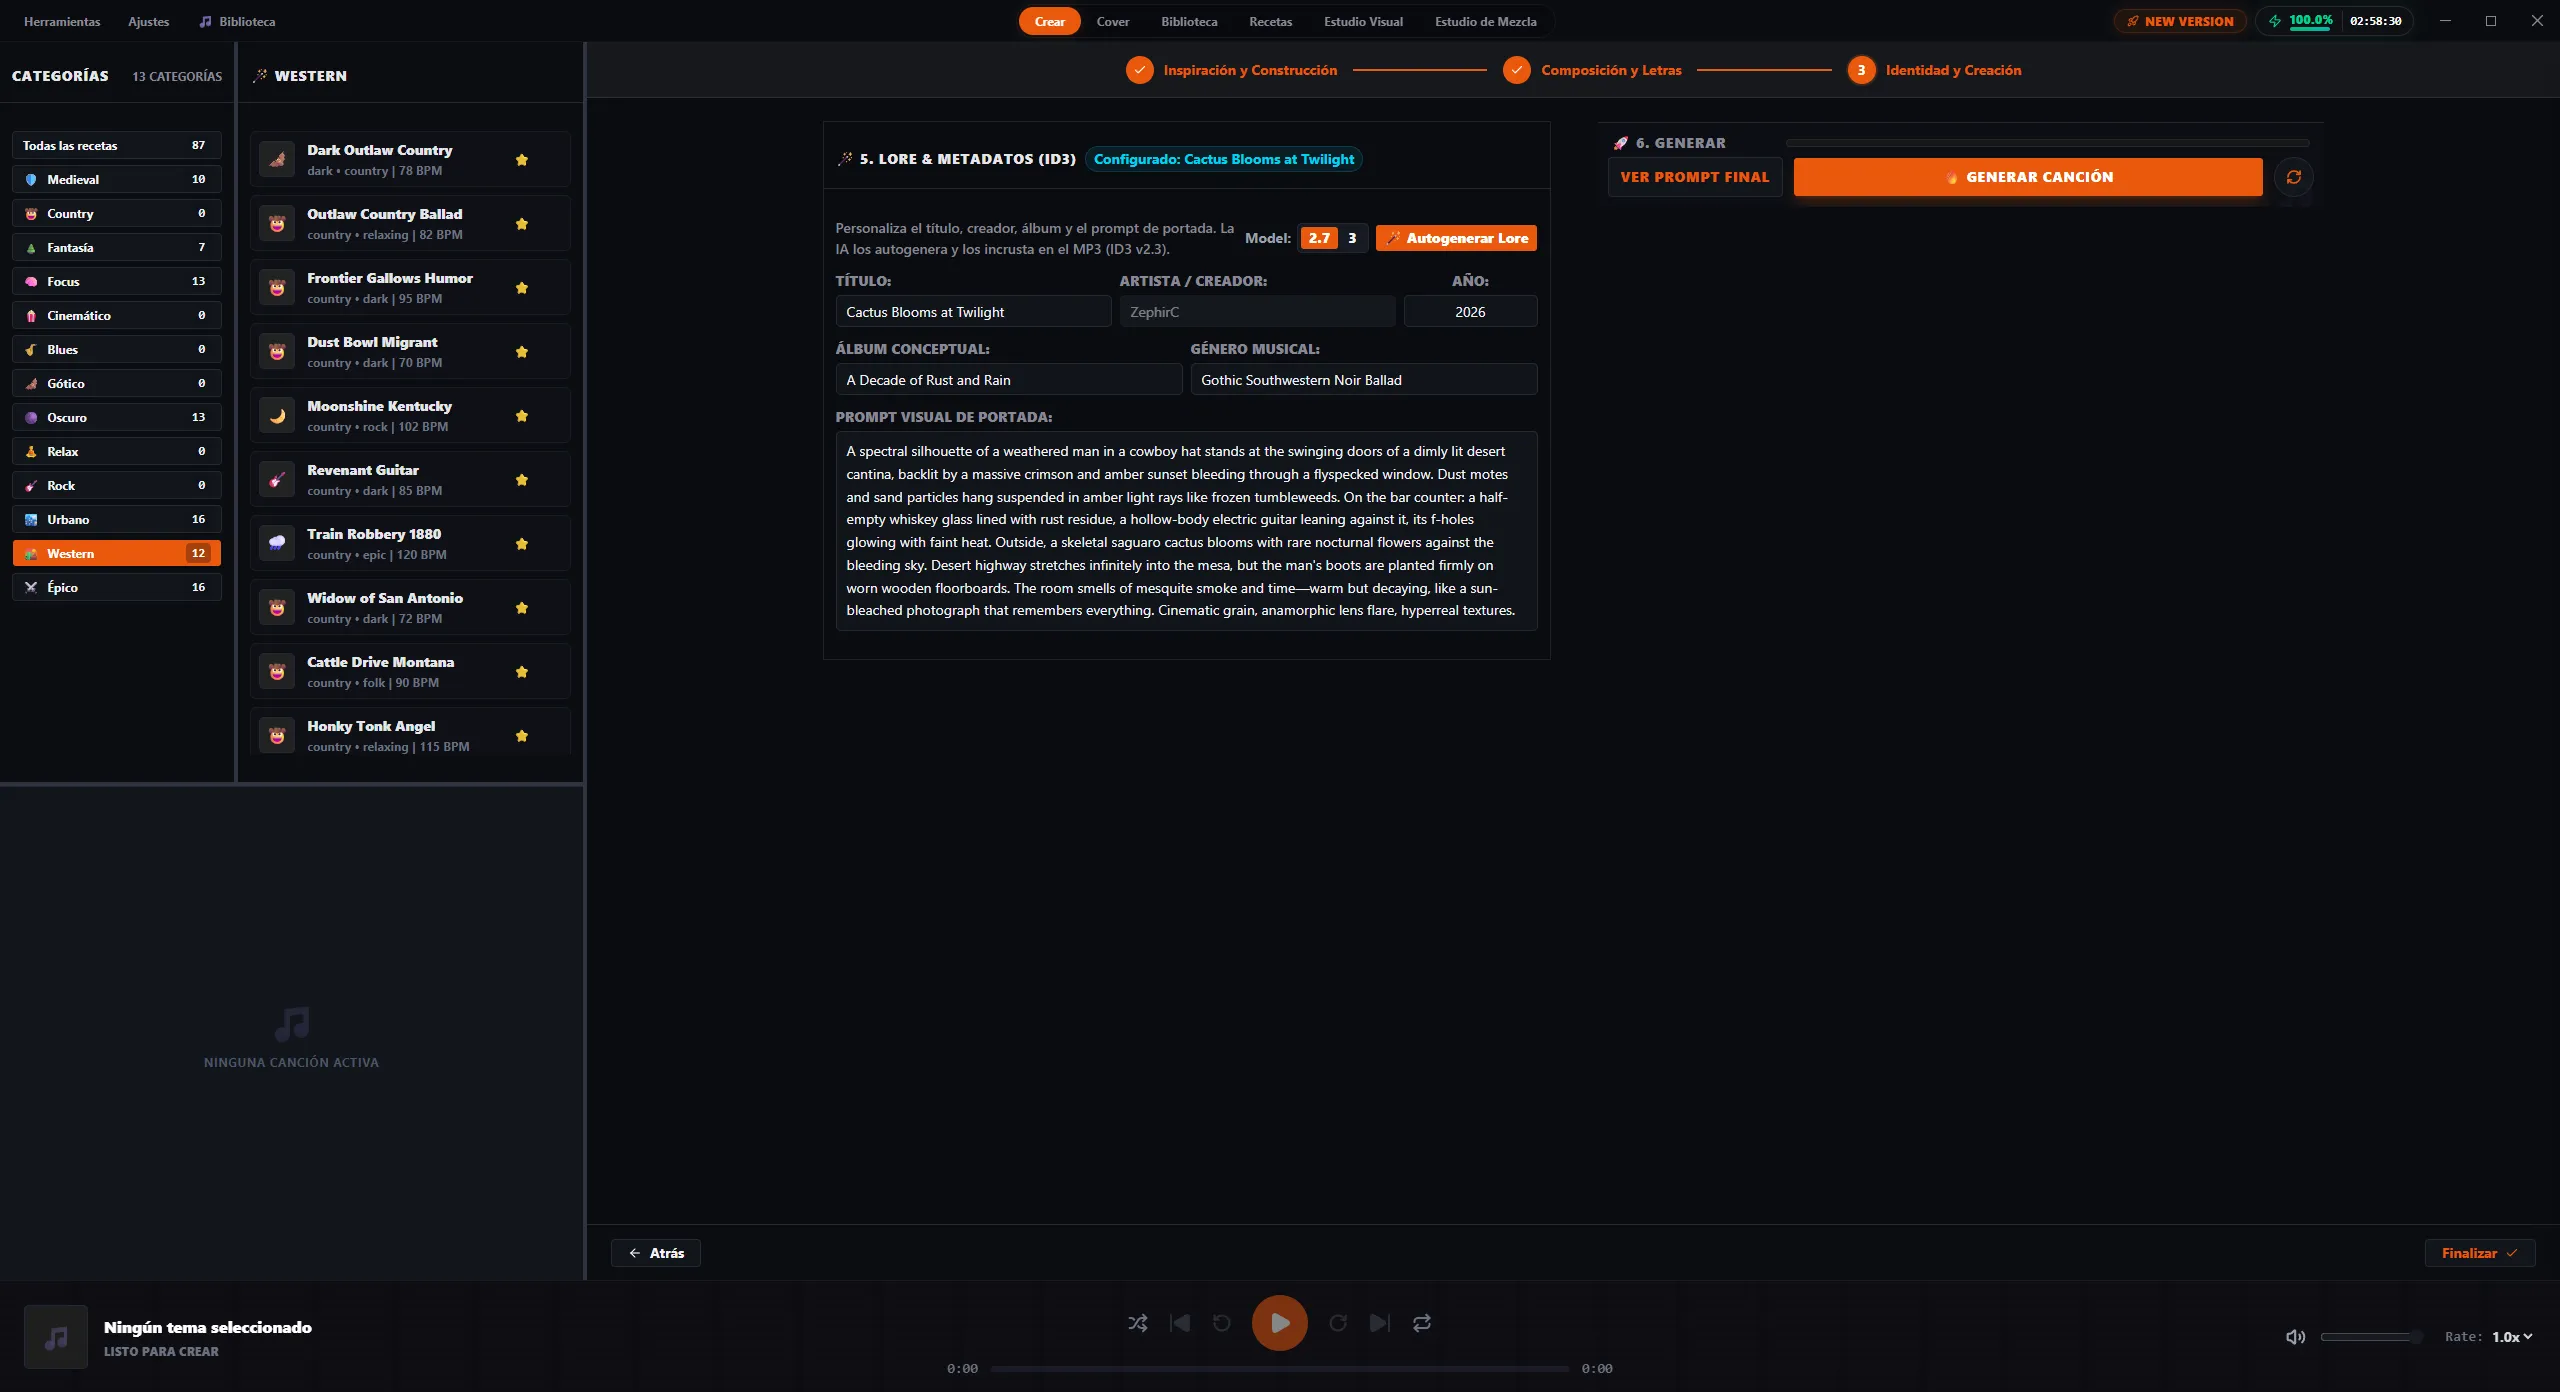Start playback with the play button
Screen dimensions: 2560x1392
tap(1280, 1323)
